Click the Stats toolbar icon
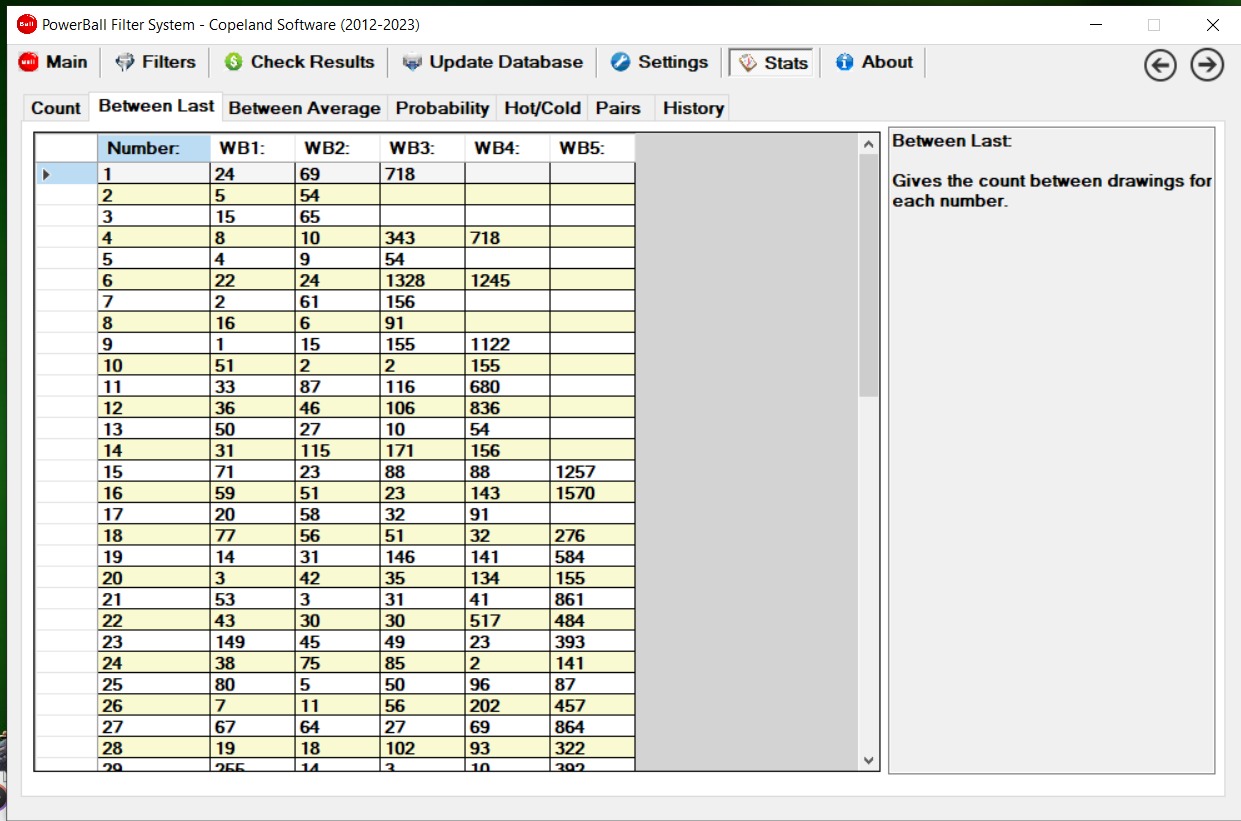This screenshot has height=821, width=1241. pyautogui.click(x=748, y=63)
